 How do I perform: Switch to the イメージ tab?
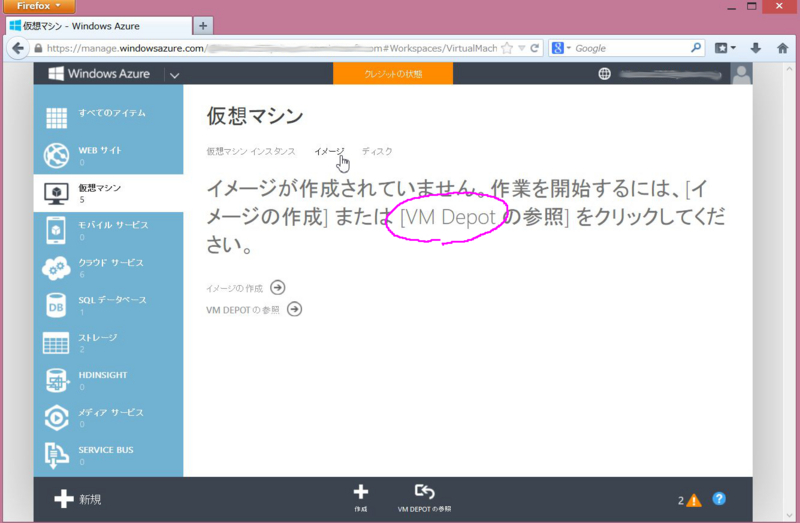(x=329, y=152)
